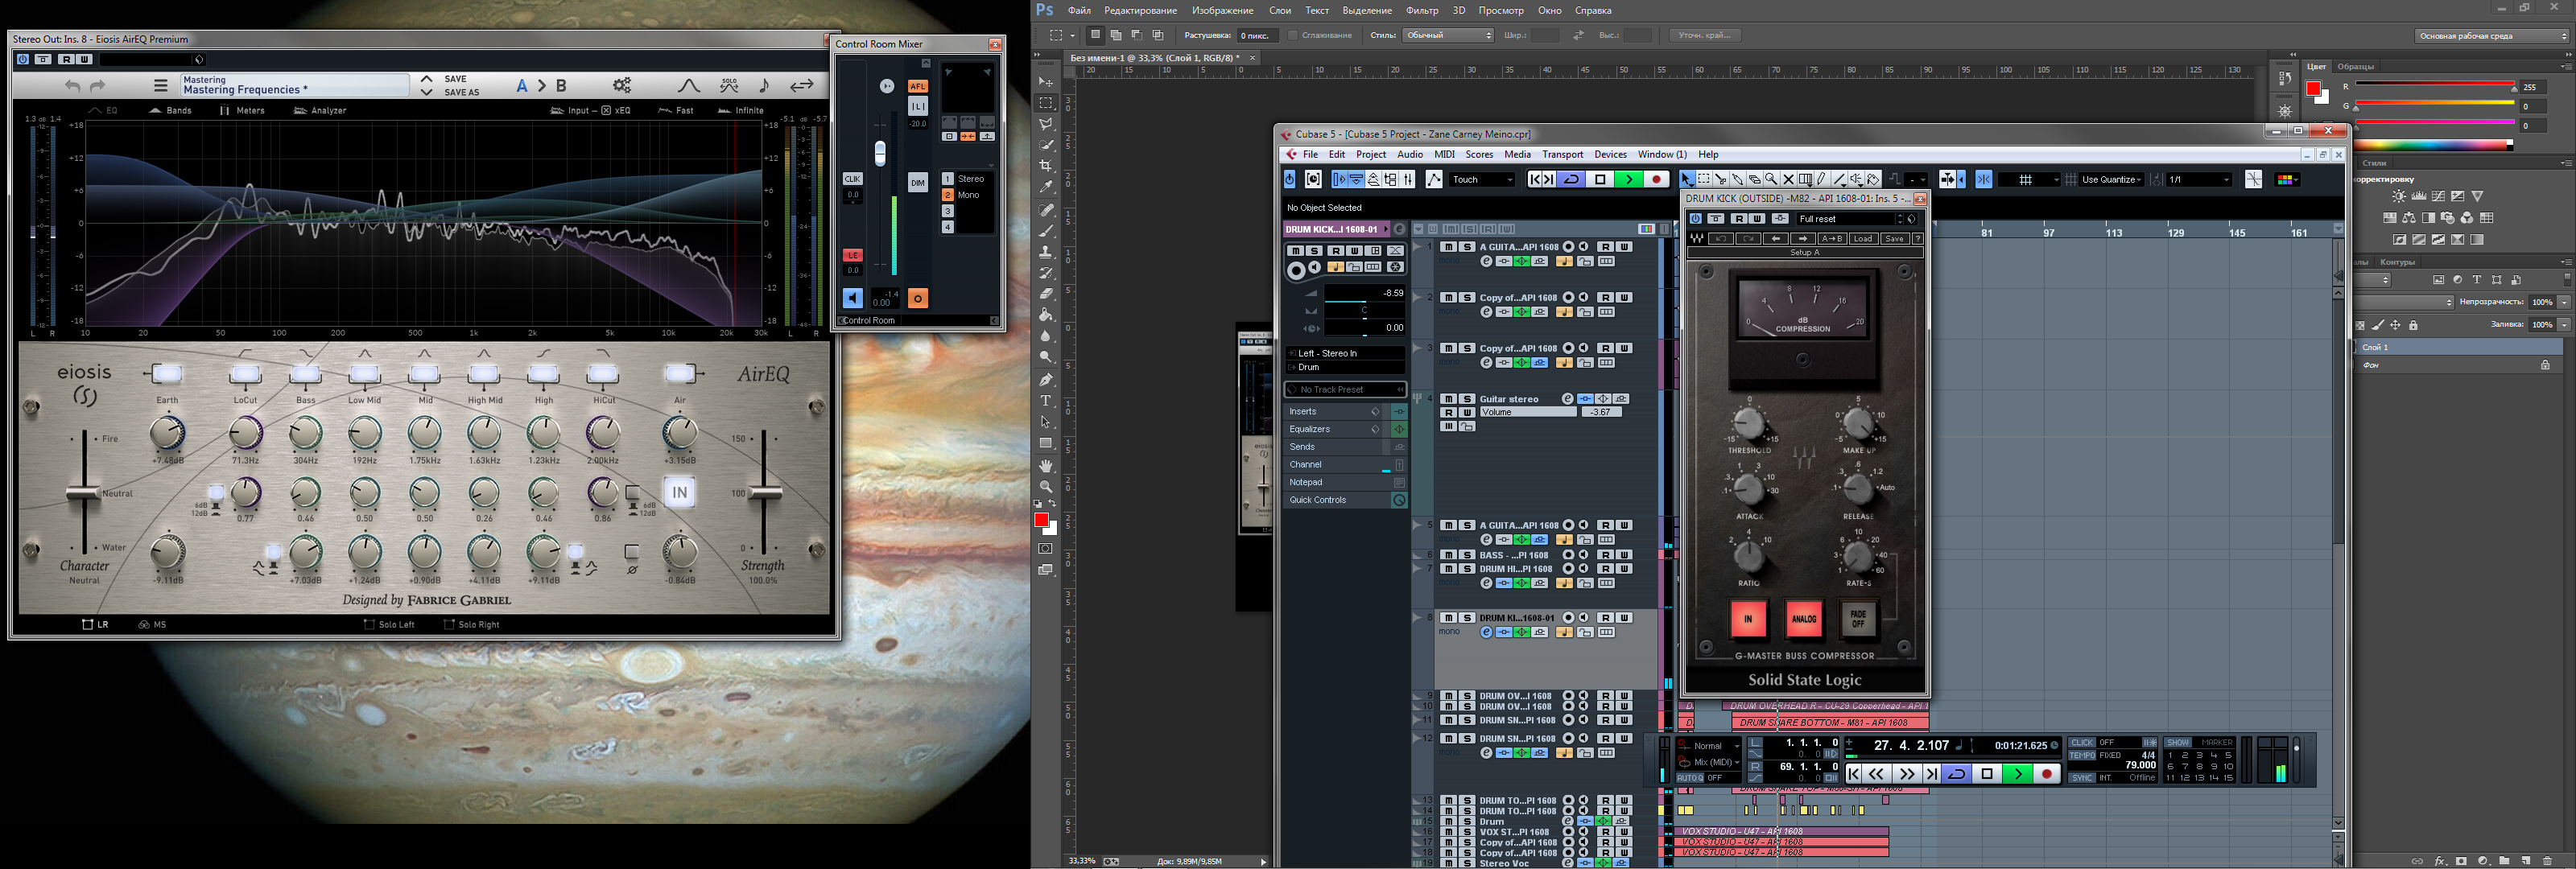This screenshot has width=2576, height=869.
Task: Click the musical note icon in AirEQ
Action: click(764, 86)
